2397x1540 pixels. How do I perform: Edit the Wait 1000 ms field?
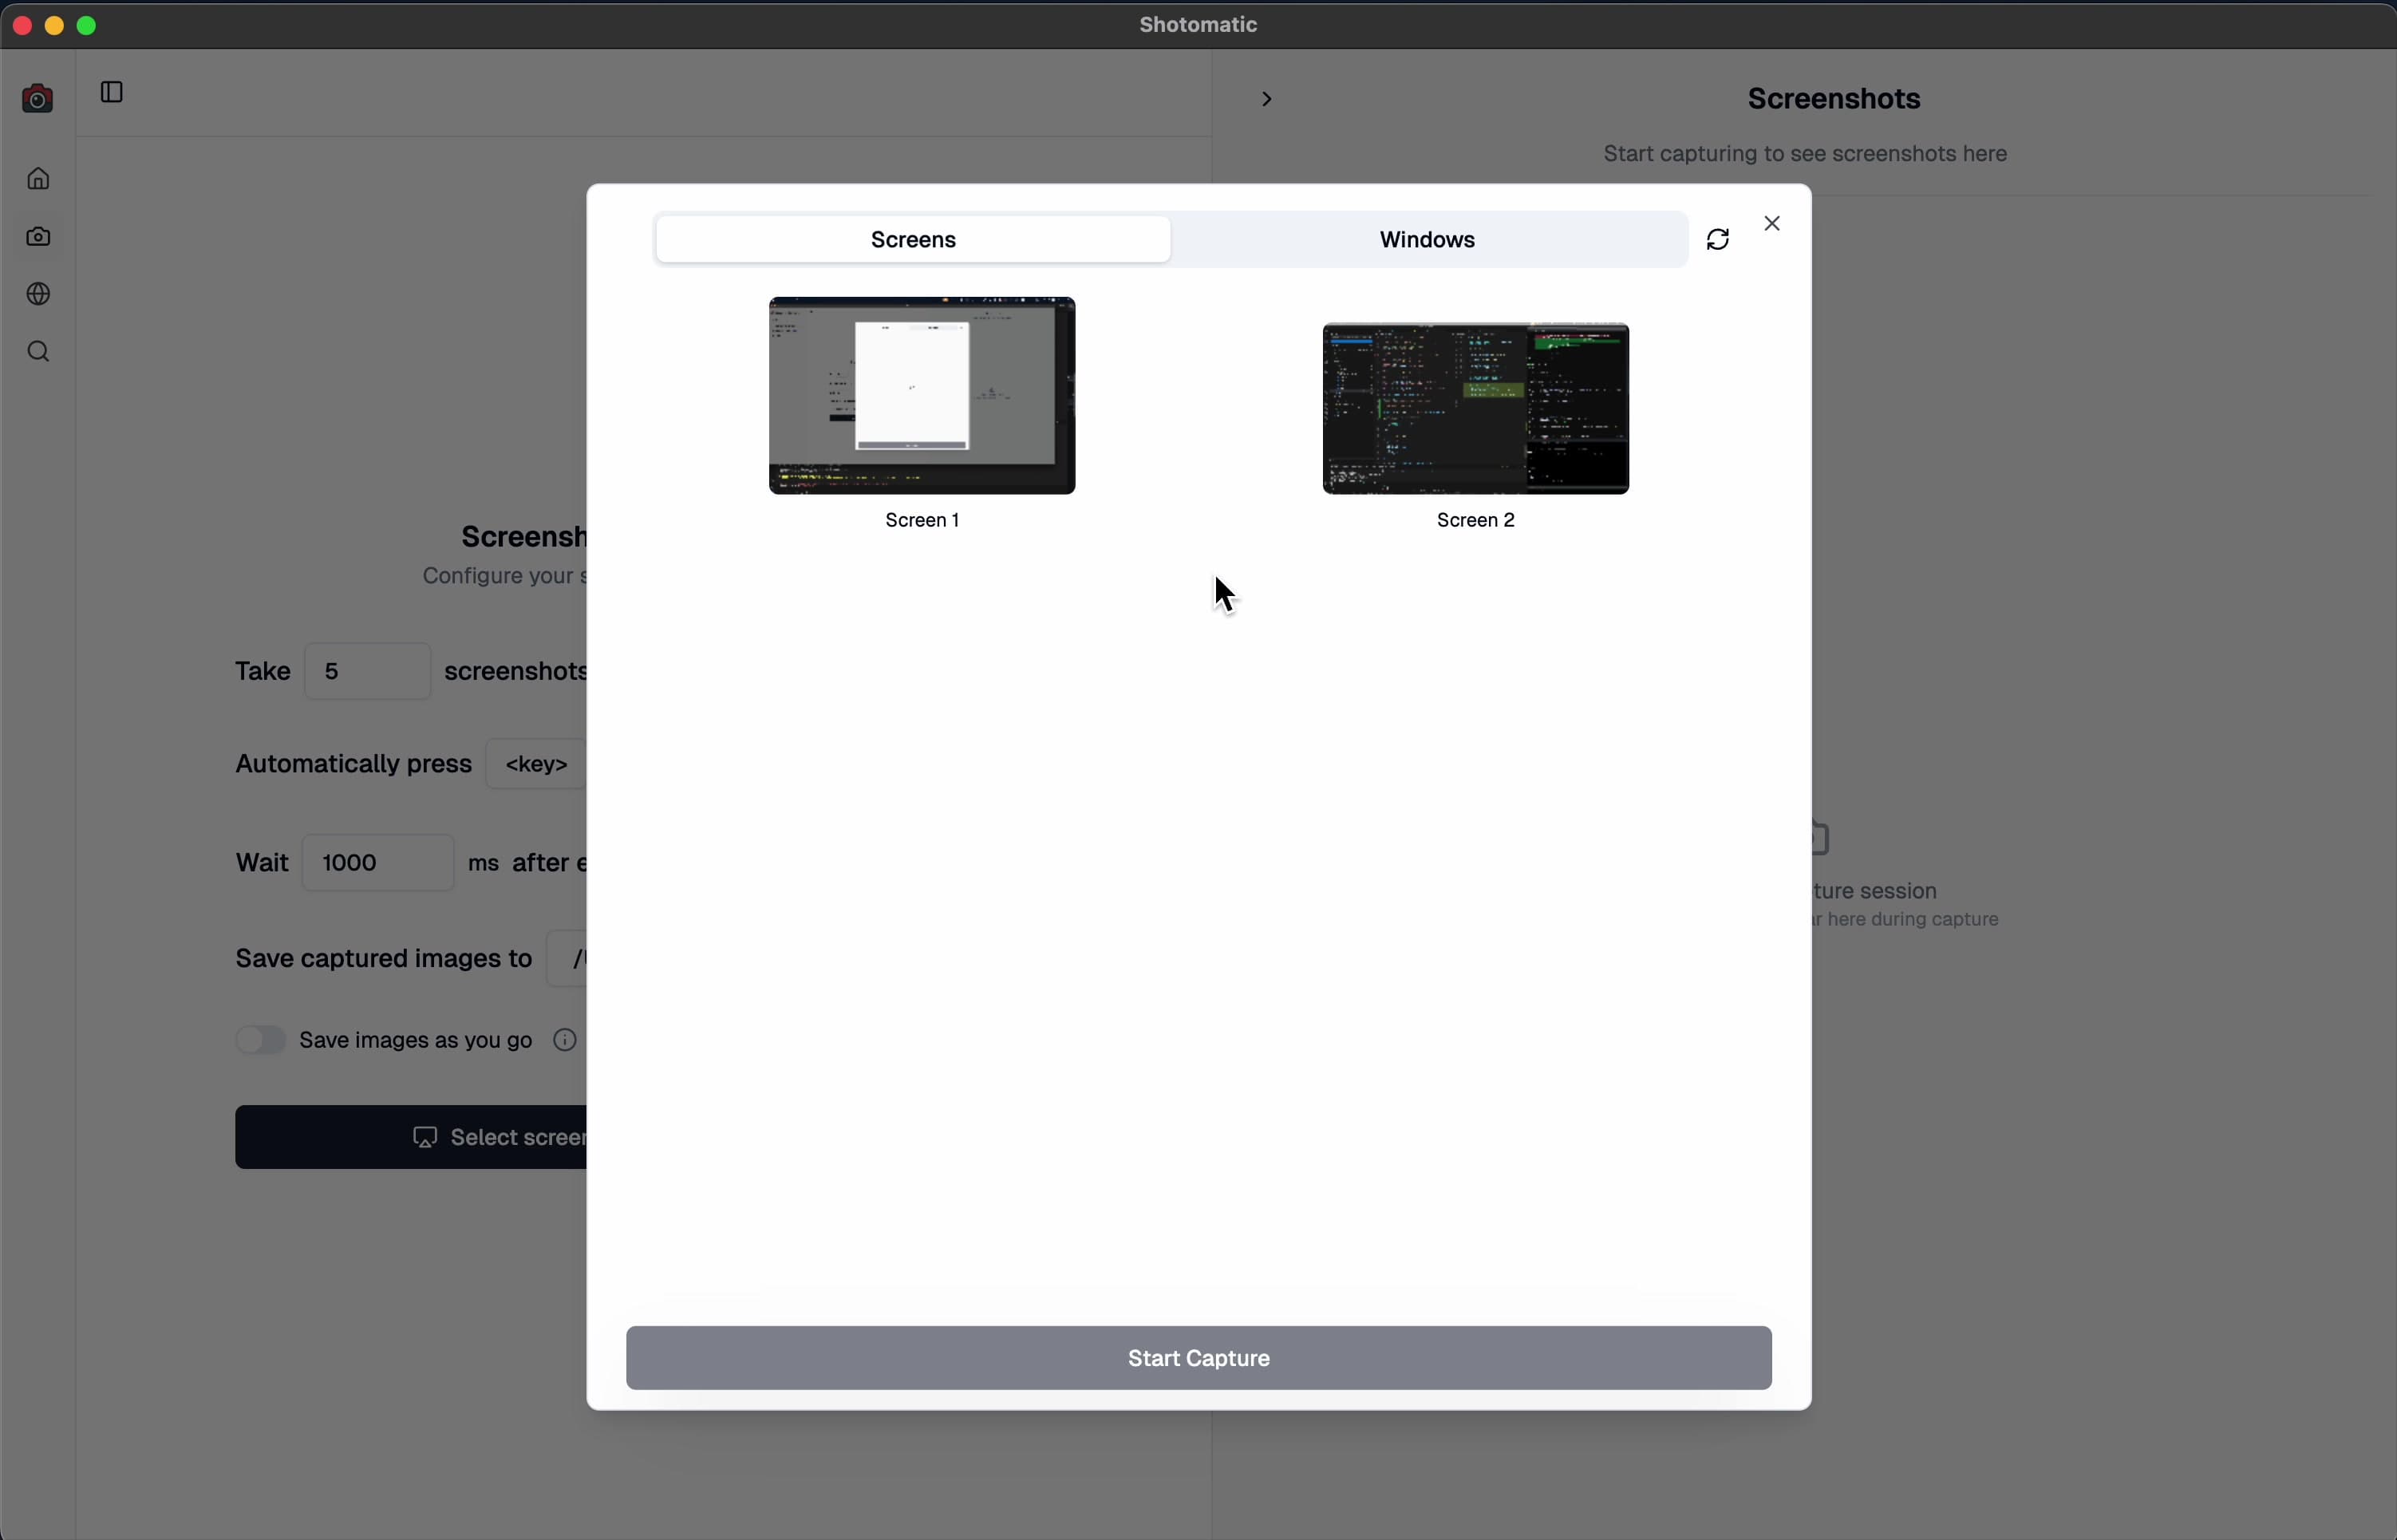[376, 862]
